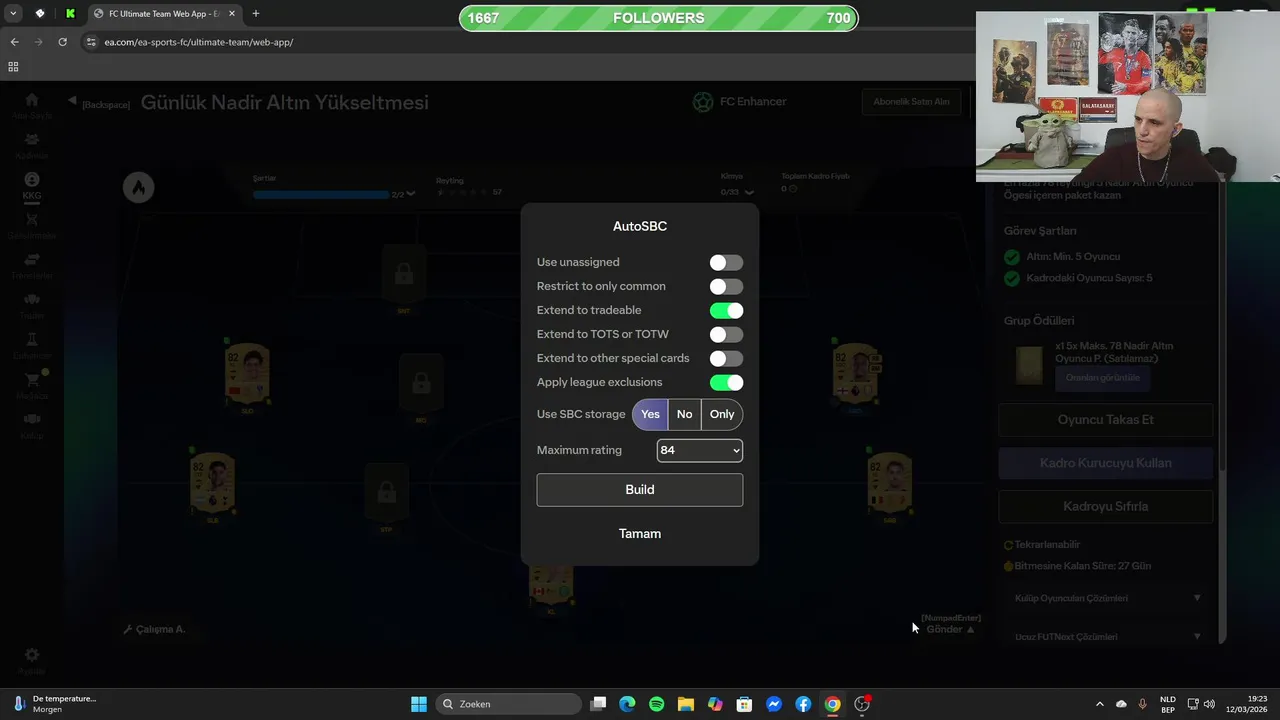Choose No for Use SBC storage
Screen dimensions: 1280x720
(684, 414)
